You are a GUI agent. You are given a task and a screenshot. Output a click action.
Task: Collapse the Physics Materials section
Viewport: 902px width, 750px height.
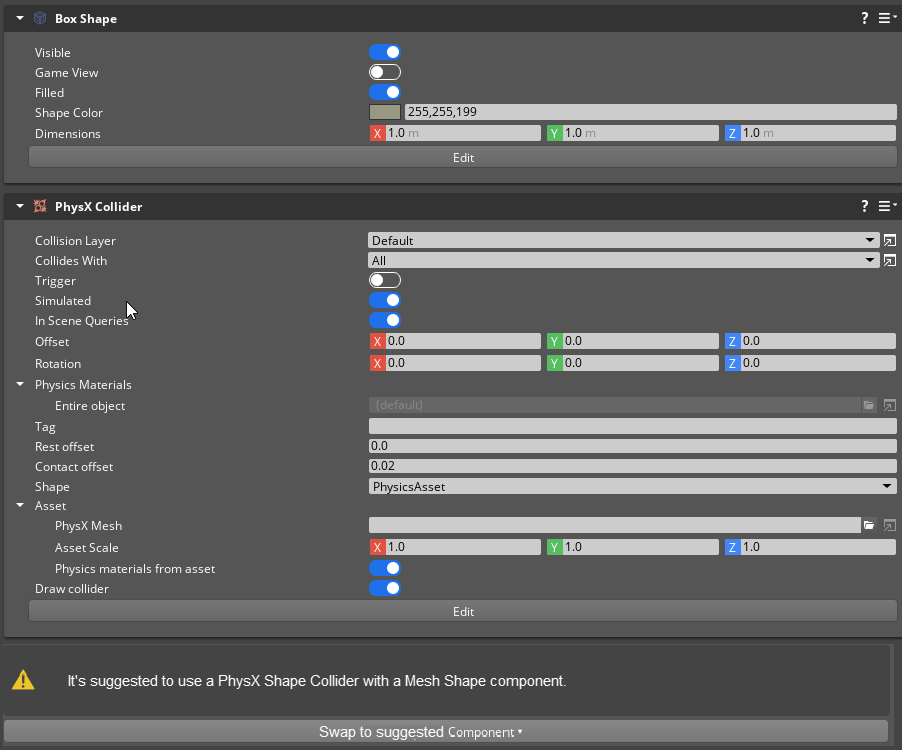[19, 384]
